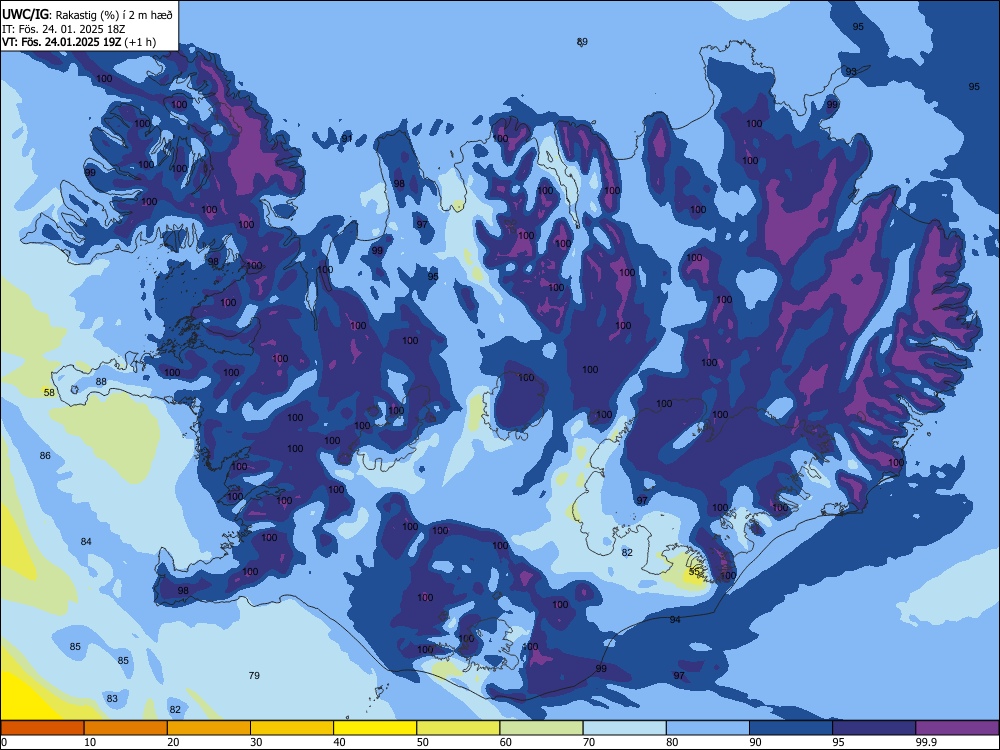Pick the pale yellow 50–60 legend swatch

459,728
